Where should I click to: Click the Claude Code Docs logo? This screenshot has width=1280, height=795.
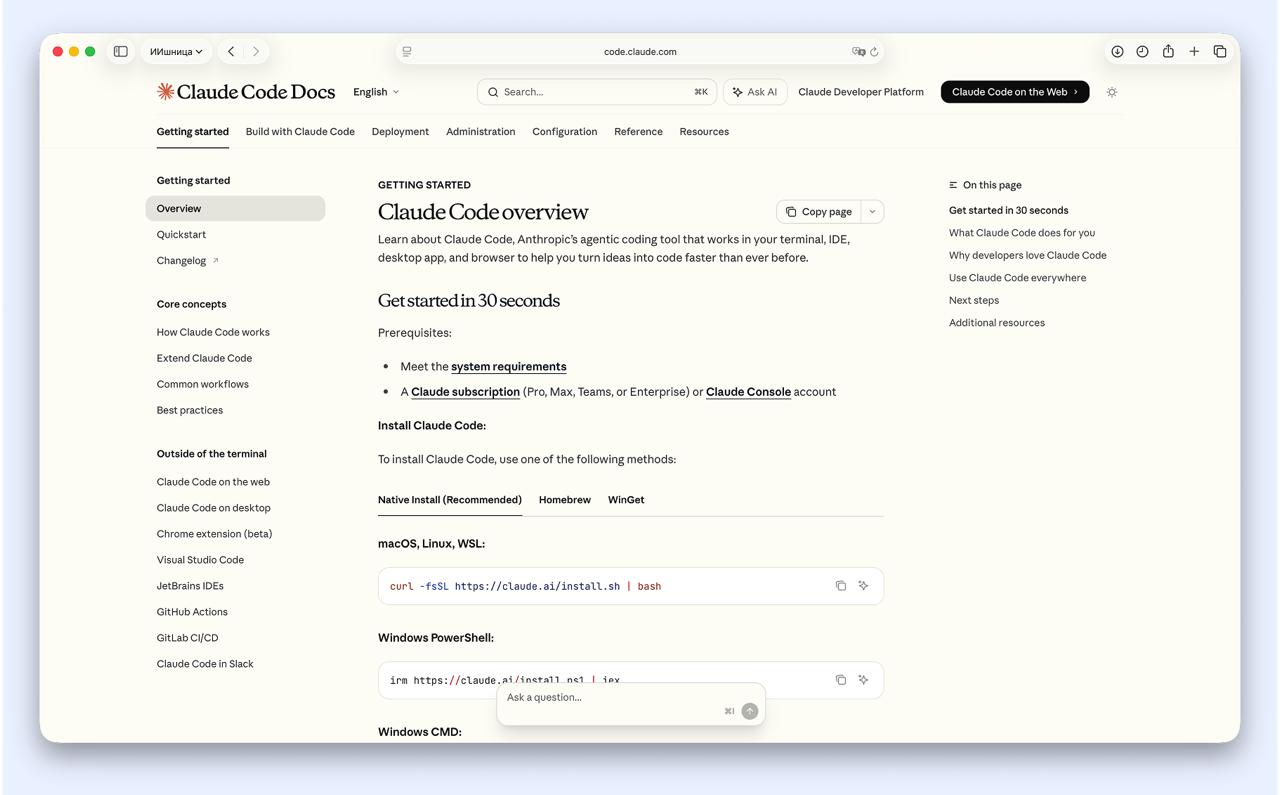[246, 92]
